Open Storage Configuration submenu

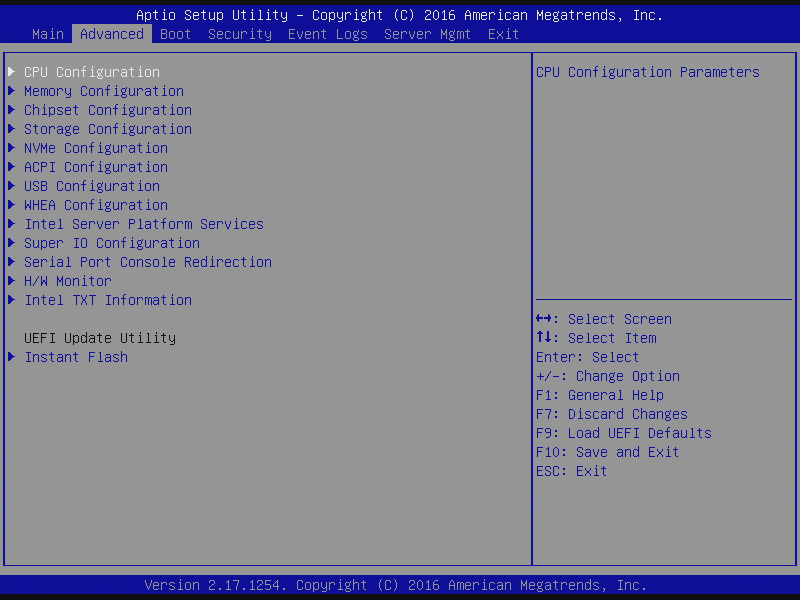coord(108,129)
